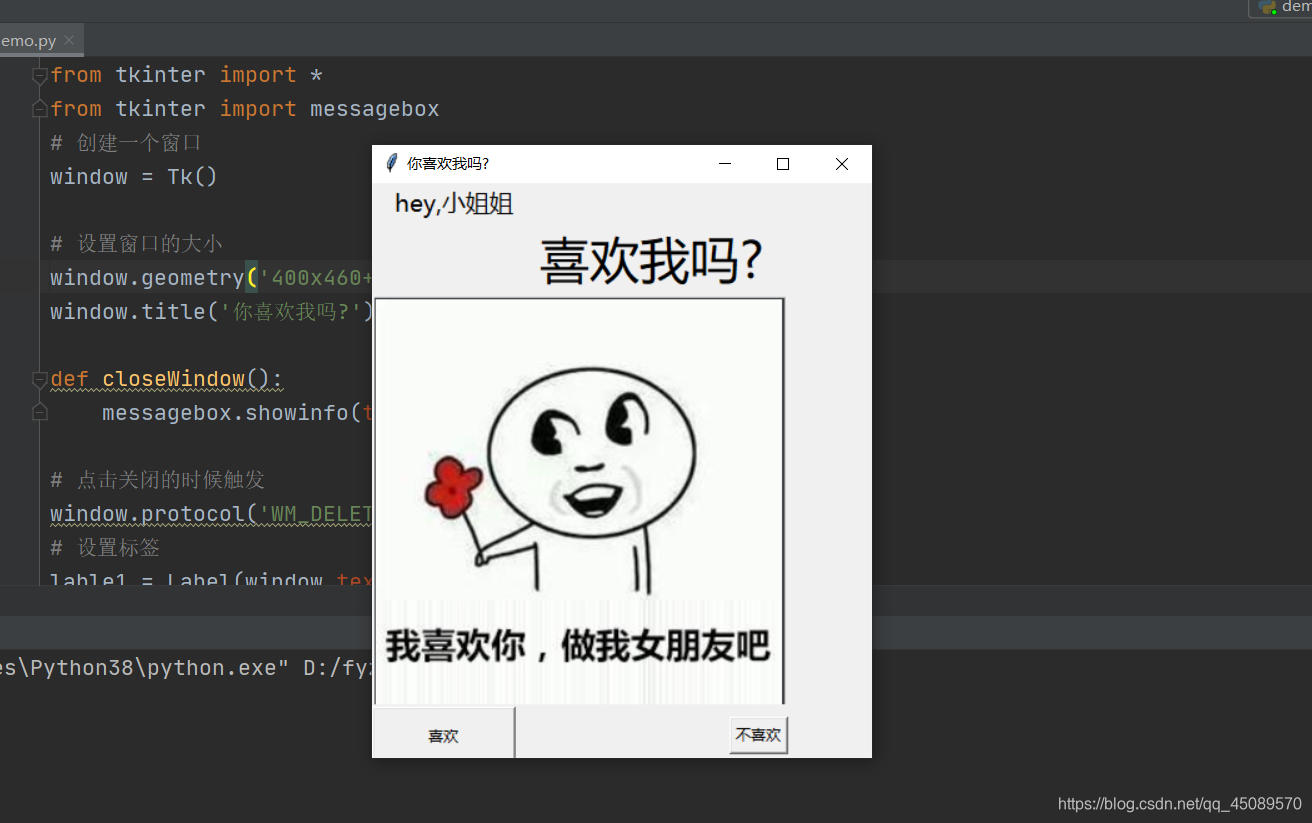Click the 'window.title' code line
The width and height of the screenshot is (1312, 823).
click(211, 312)
